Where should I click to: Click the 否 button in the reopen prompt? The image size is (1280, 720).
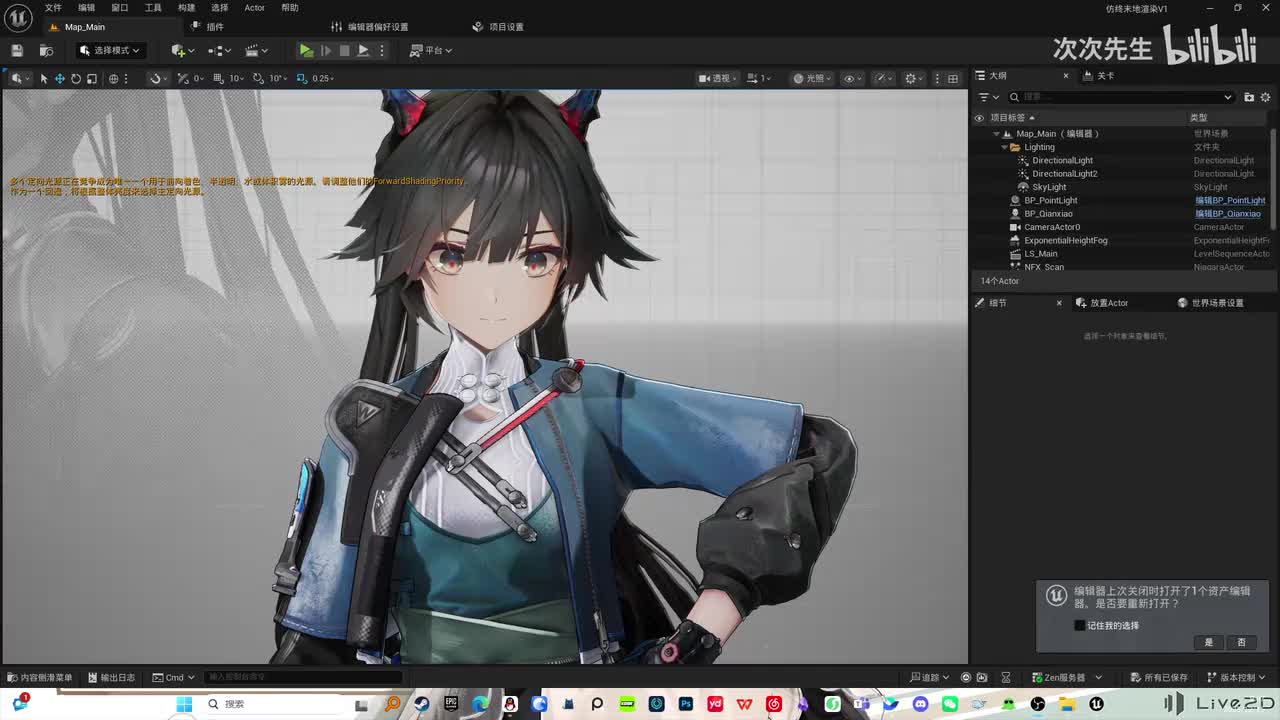coord(1242,642)
